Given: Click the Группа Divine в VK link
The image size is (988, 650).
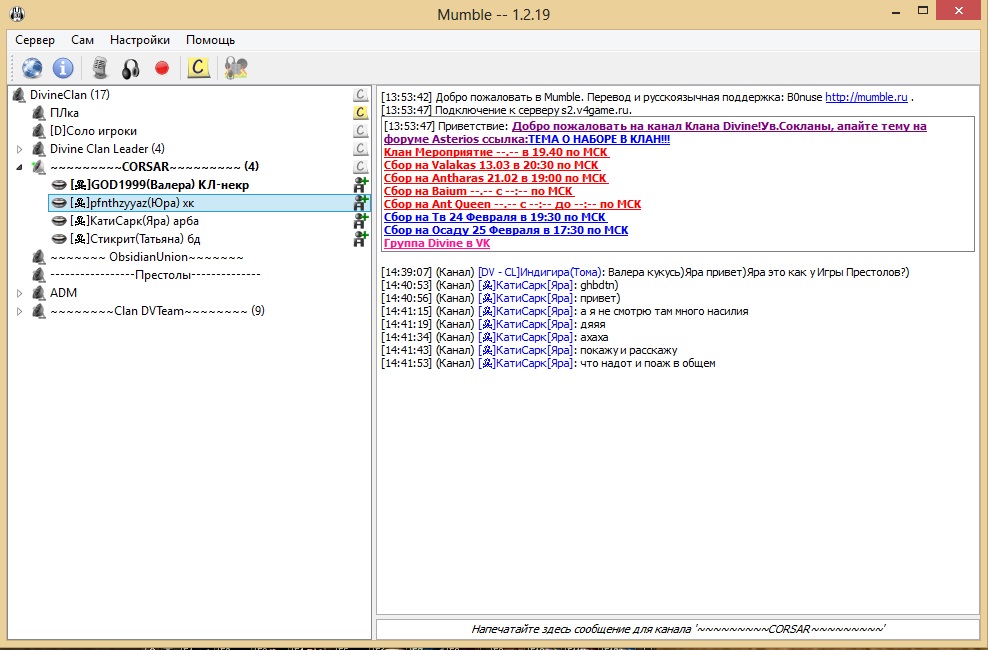Looking at the screenshot, I should 437,243.
